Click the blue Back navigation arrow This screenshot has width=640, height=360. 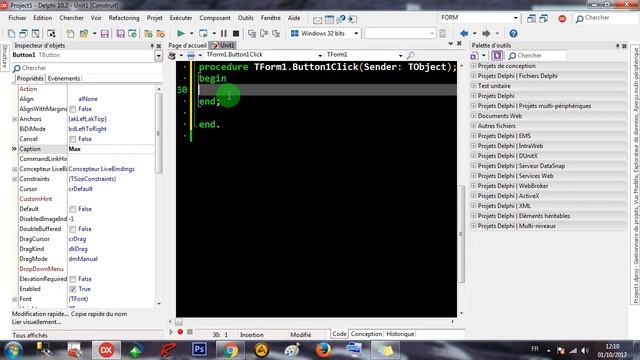pyautogui.click(x=464, y=33)
